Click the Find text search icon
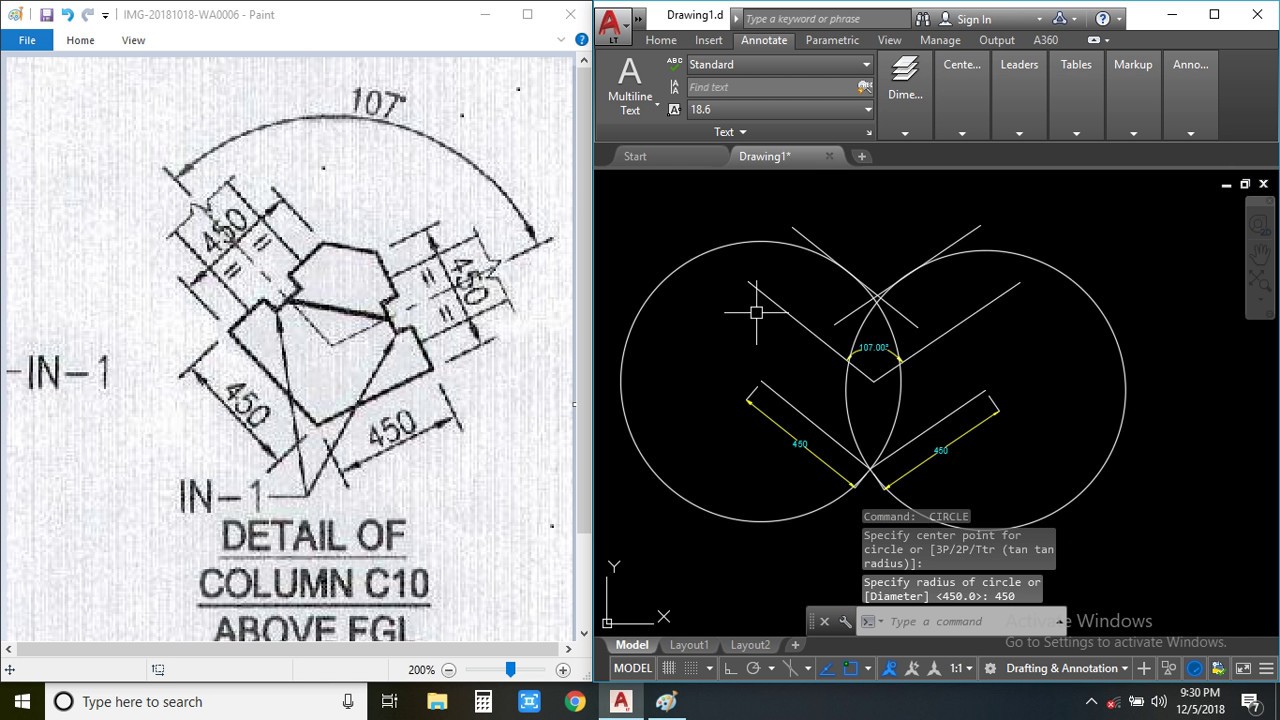 point(865,87)
